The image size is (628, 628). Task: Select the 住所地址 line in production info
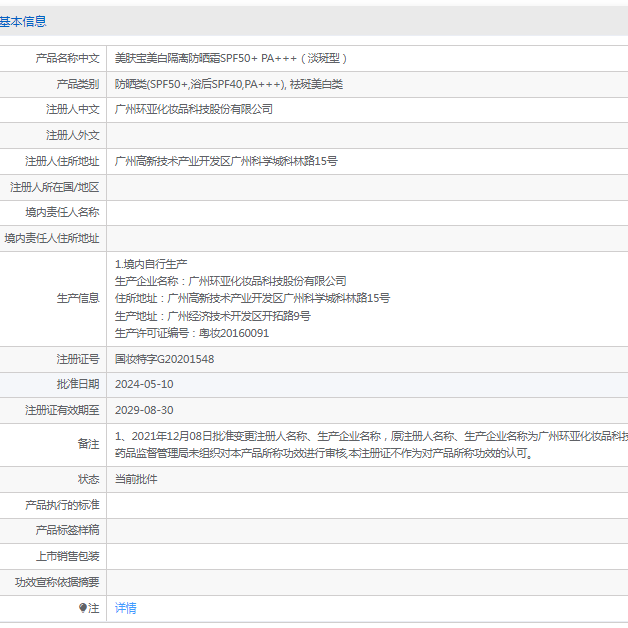[252, 298]
